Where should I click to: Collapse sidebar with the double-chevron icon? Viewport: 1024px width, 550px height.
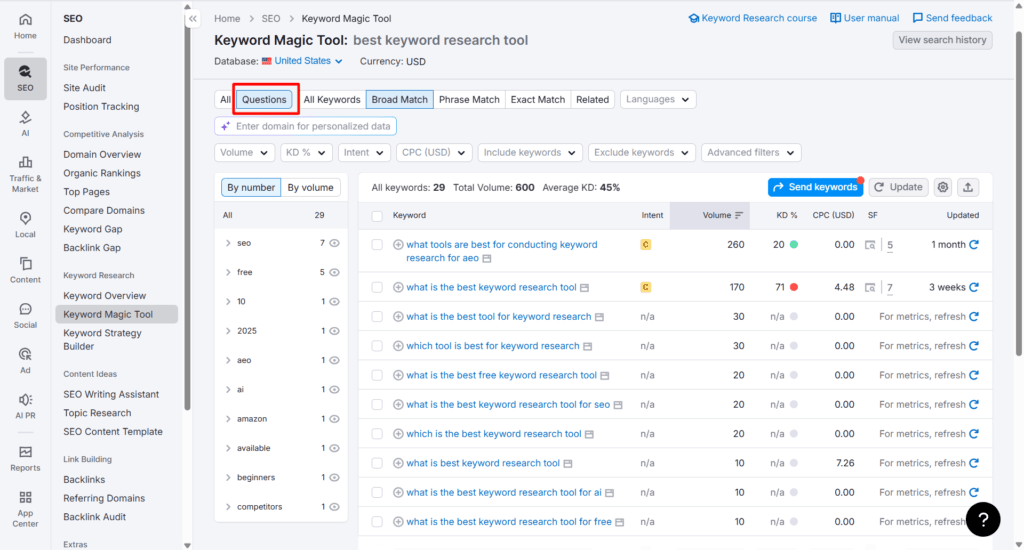tap(193, 19)
